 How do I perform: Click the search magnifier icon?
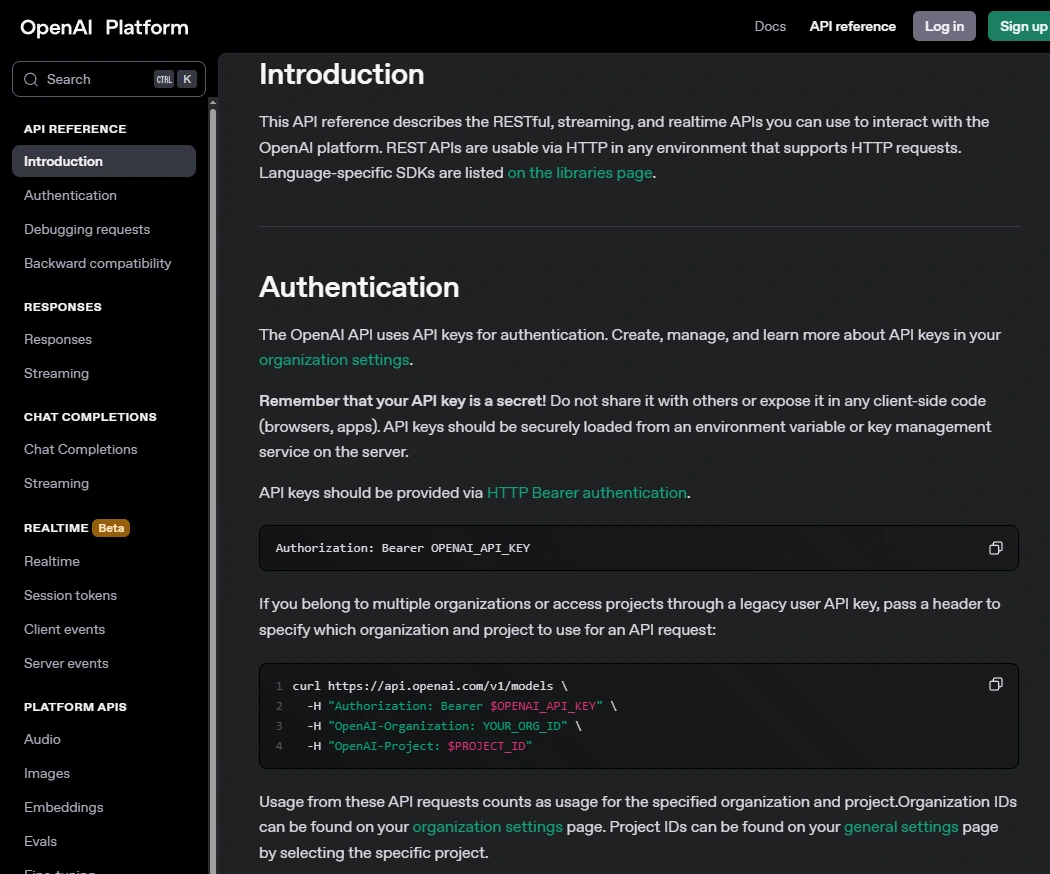pos(30,79)
